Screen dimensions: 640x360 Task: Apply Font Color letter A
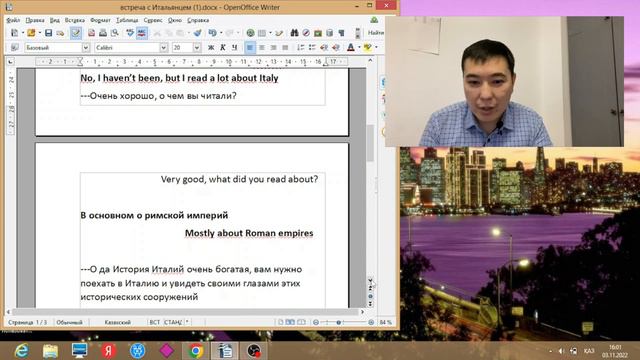click(x=351, y=48)
